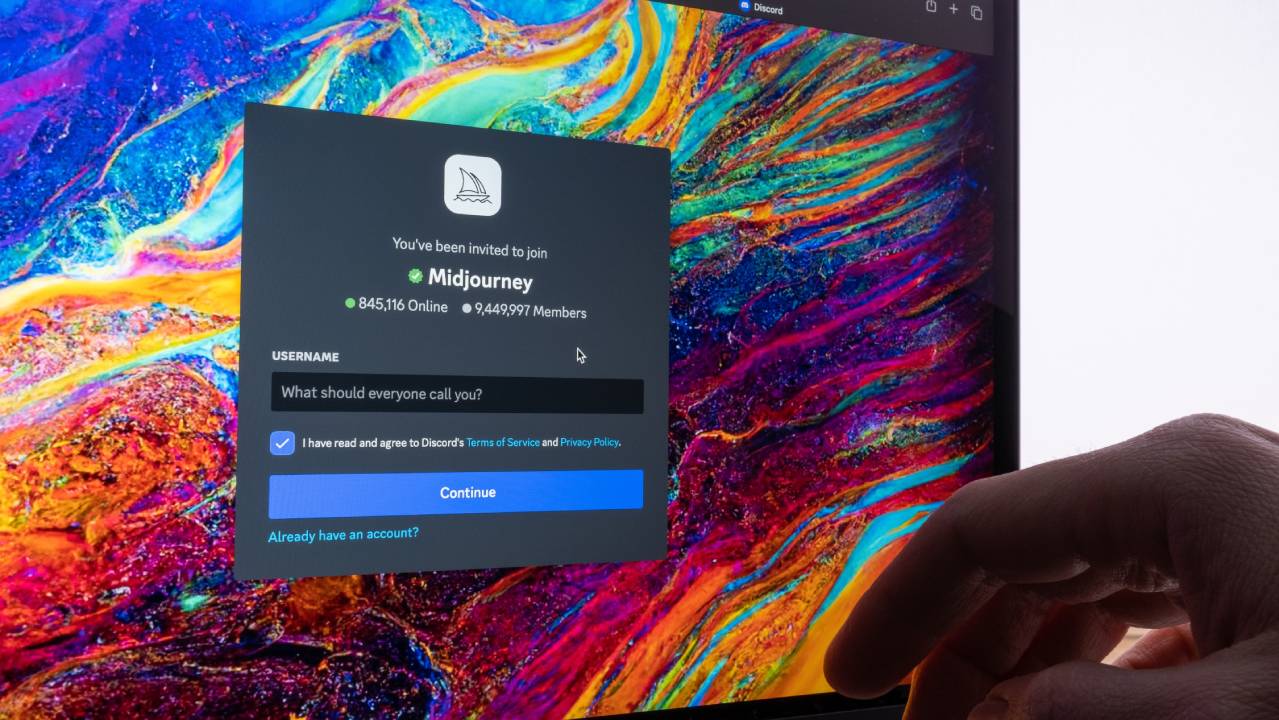Screen dimensions: 1279x720
Task: Click the USERNAME field label
Action: (305, 356)
